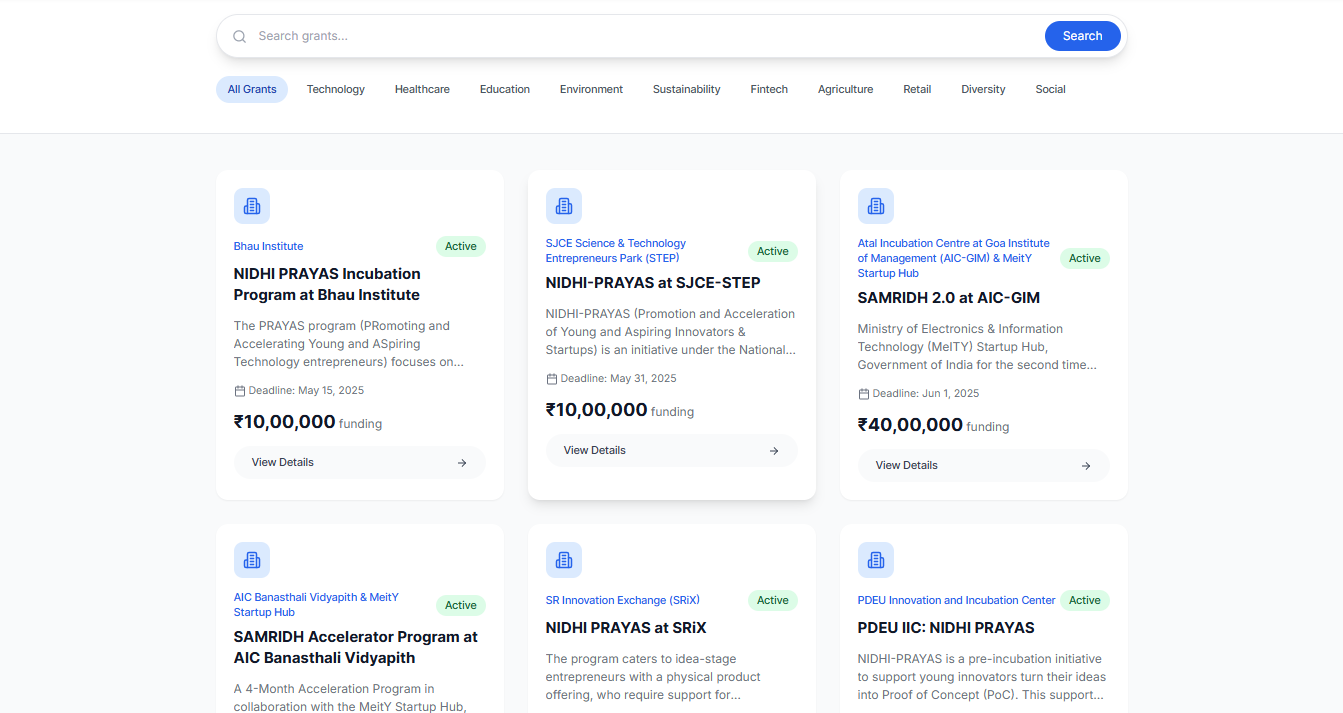Click the building icon on the SJCE-STEP card
Viewport: 1343px width, 713px height.
pos(564,206)
